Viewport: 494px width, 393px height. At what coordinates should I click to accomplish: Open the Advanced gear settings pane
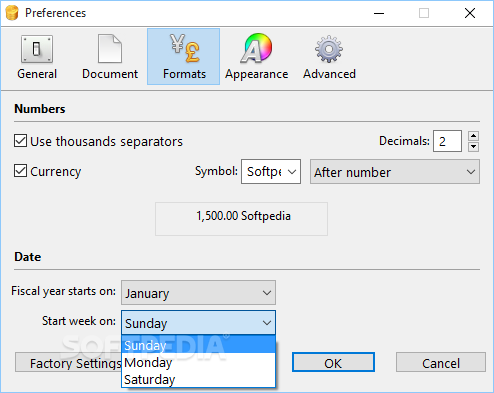[329, 57]
